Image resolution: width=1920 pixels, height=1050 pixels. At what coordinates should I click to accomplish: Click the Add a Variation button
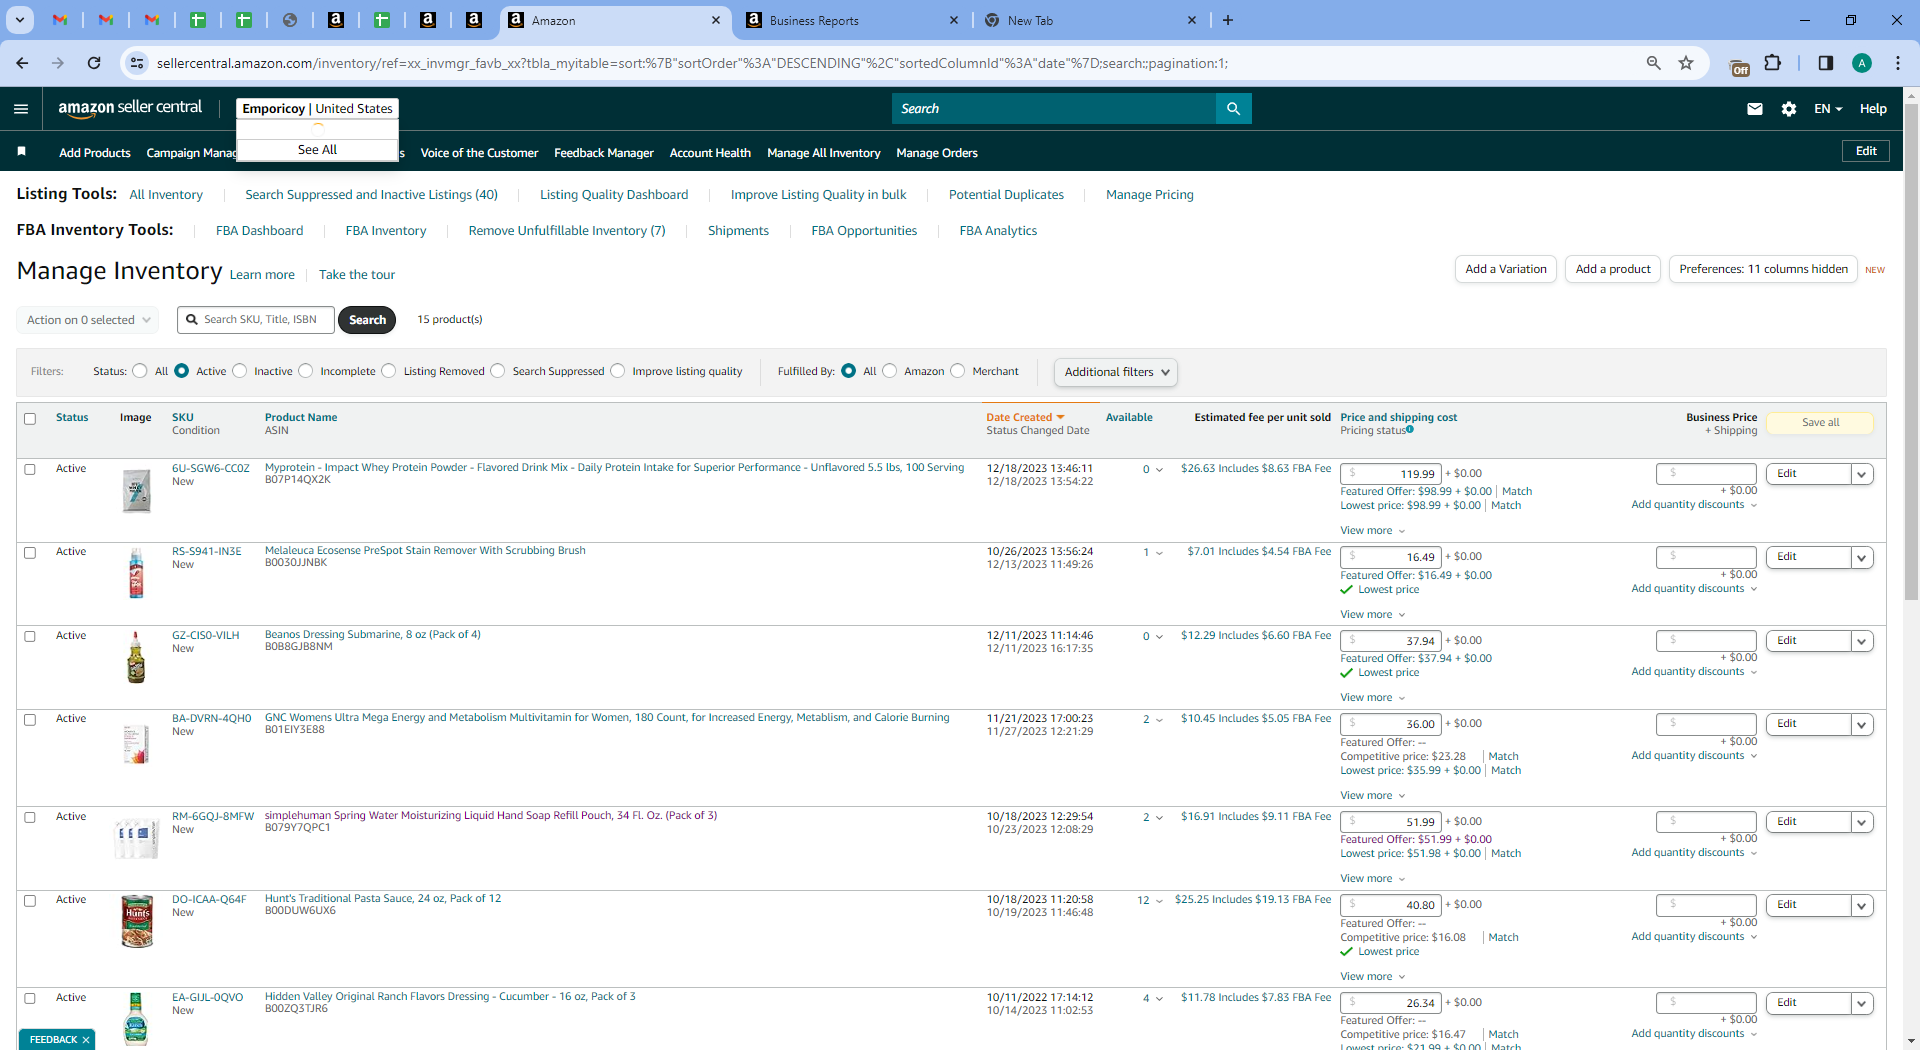click(1506, 269)
